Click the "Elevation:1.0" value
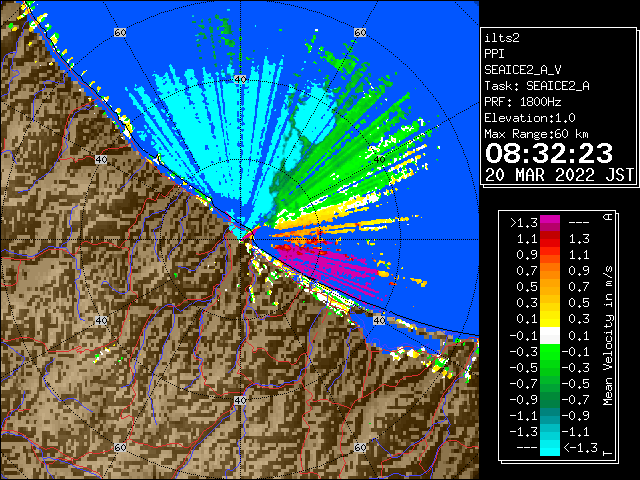Screen dimensions: 640x480 pos(530,118)
